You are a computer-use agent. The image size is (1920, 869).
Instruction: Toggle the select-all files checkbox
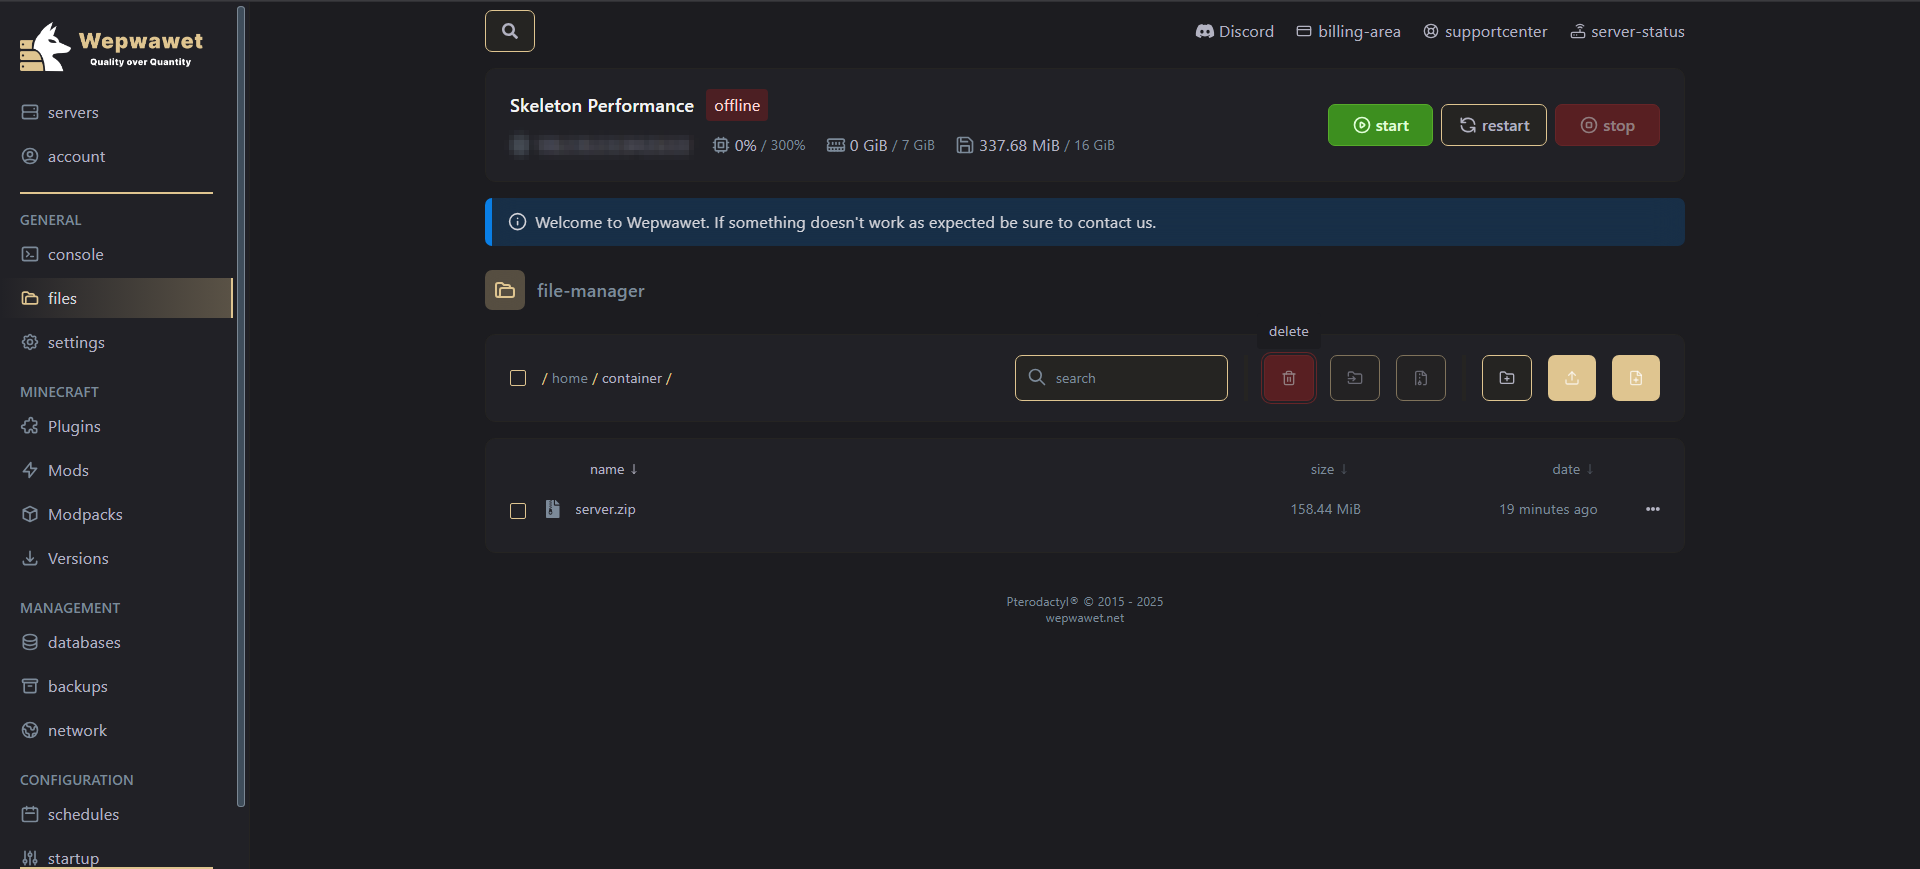coord(518,378)
